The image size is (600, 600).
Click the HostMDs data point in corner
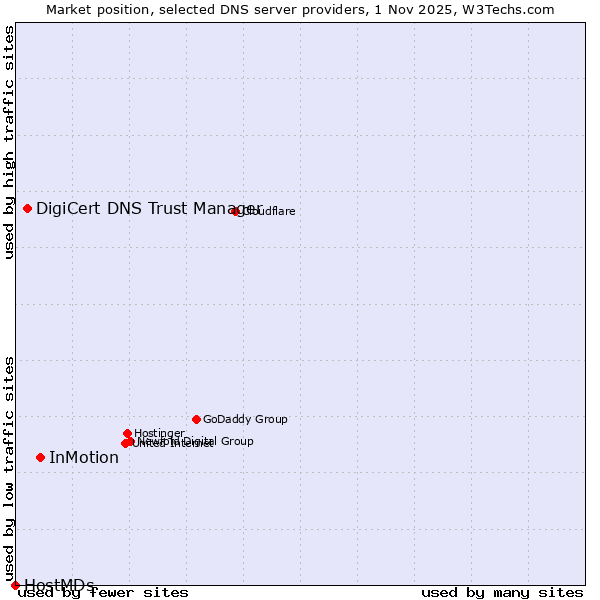(x=15, y=585)
